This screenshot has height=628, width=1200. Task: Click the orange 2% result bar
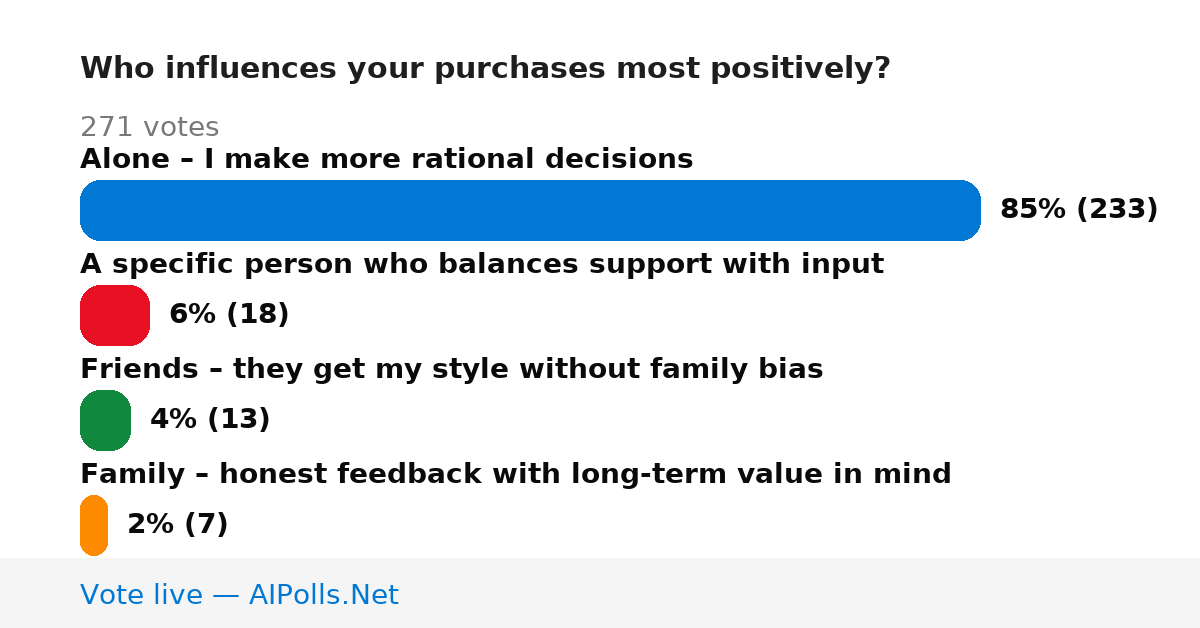(94, 525)
